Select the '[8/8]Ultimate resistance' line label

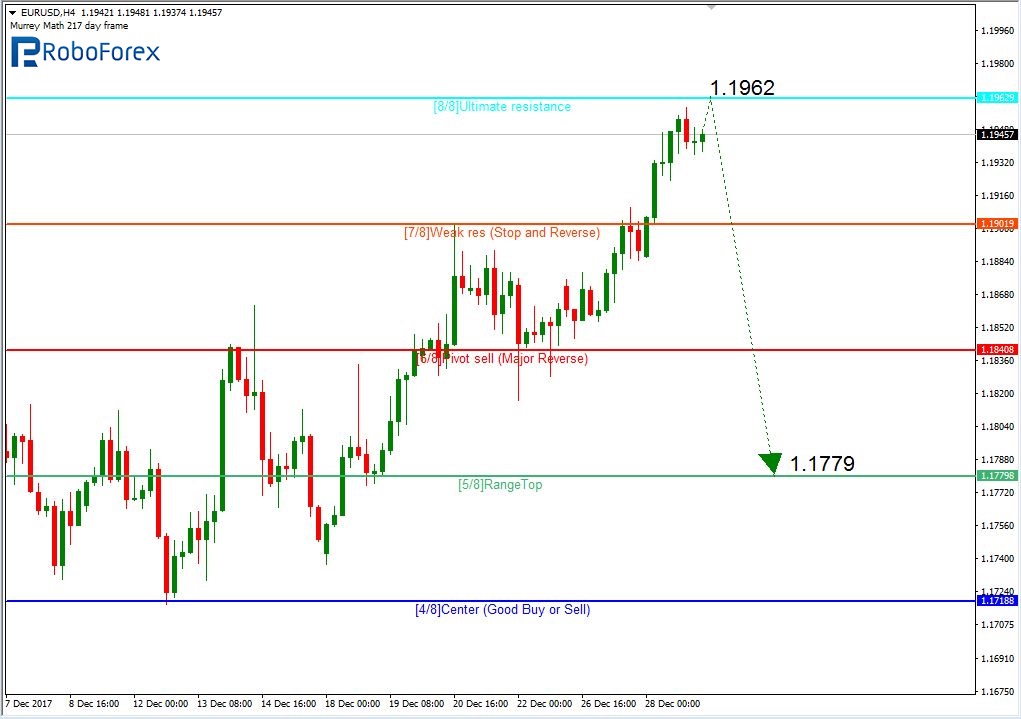(502, 107)
